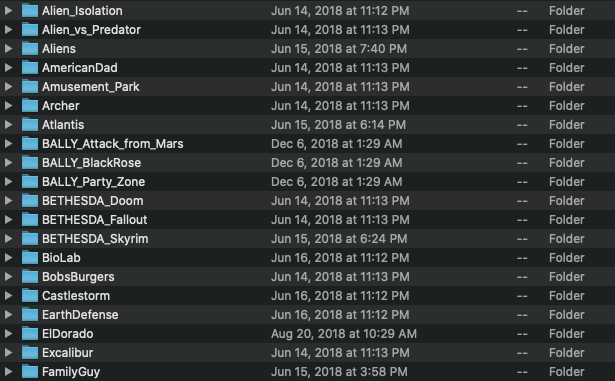Select the Alien_Isolation folder icon

[30, 11]
